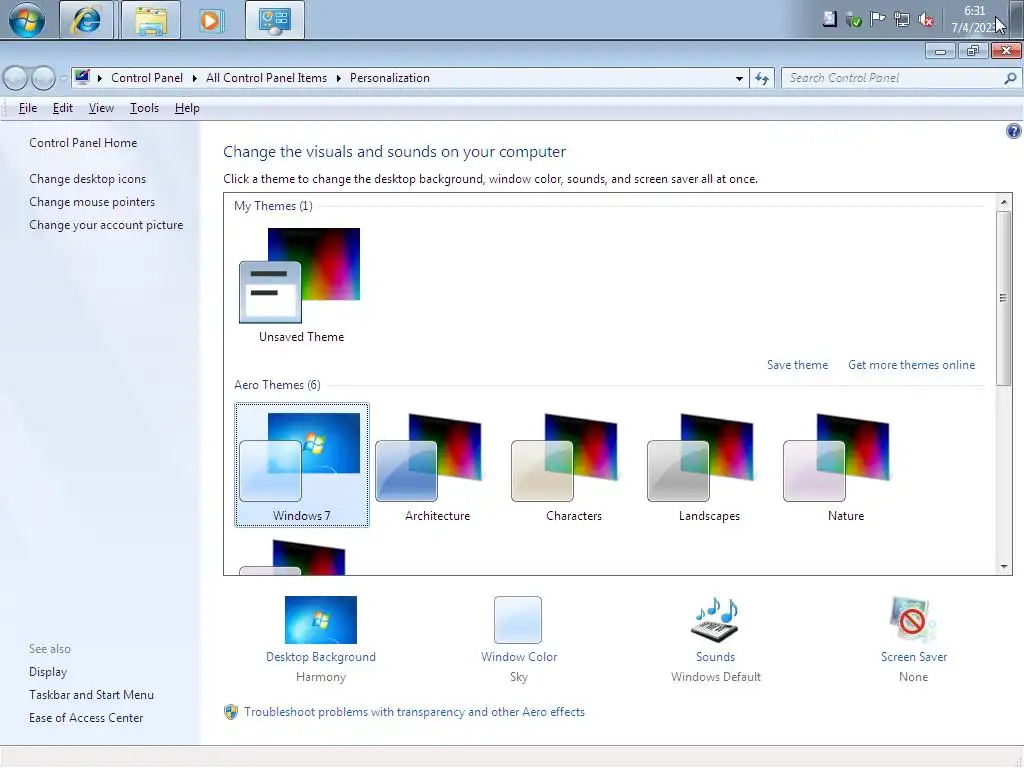Expand the arrow before Control Panel breadcrumb

(x=100, y=78)
